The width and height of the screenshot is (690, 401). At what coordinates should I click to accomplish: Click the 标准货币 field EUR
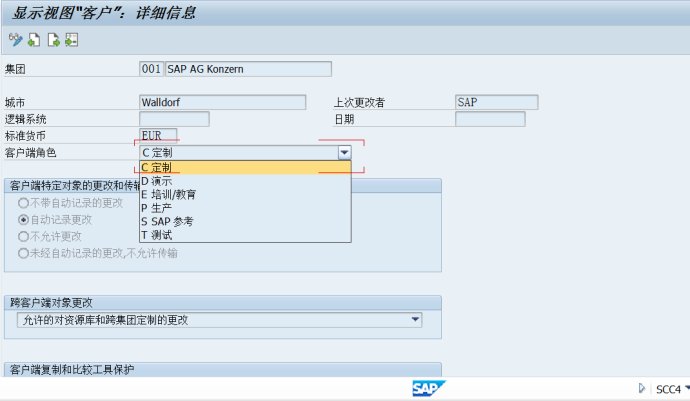click(158, 135)
